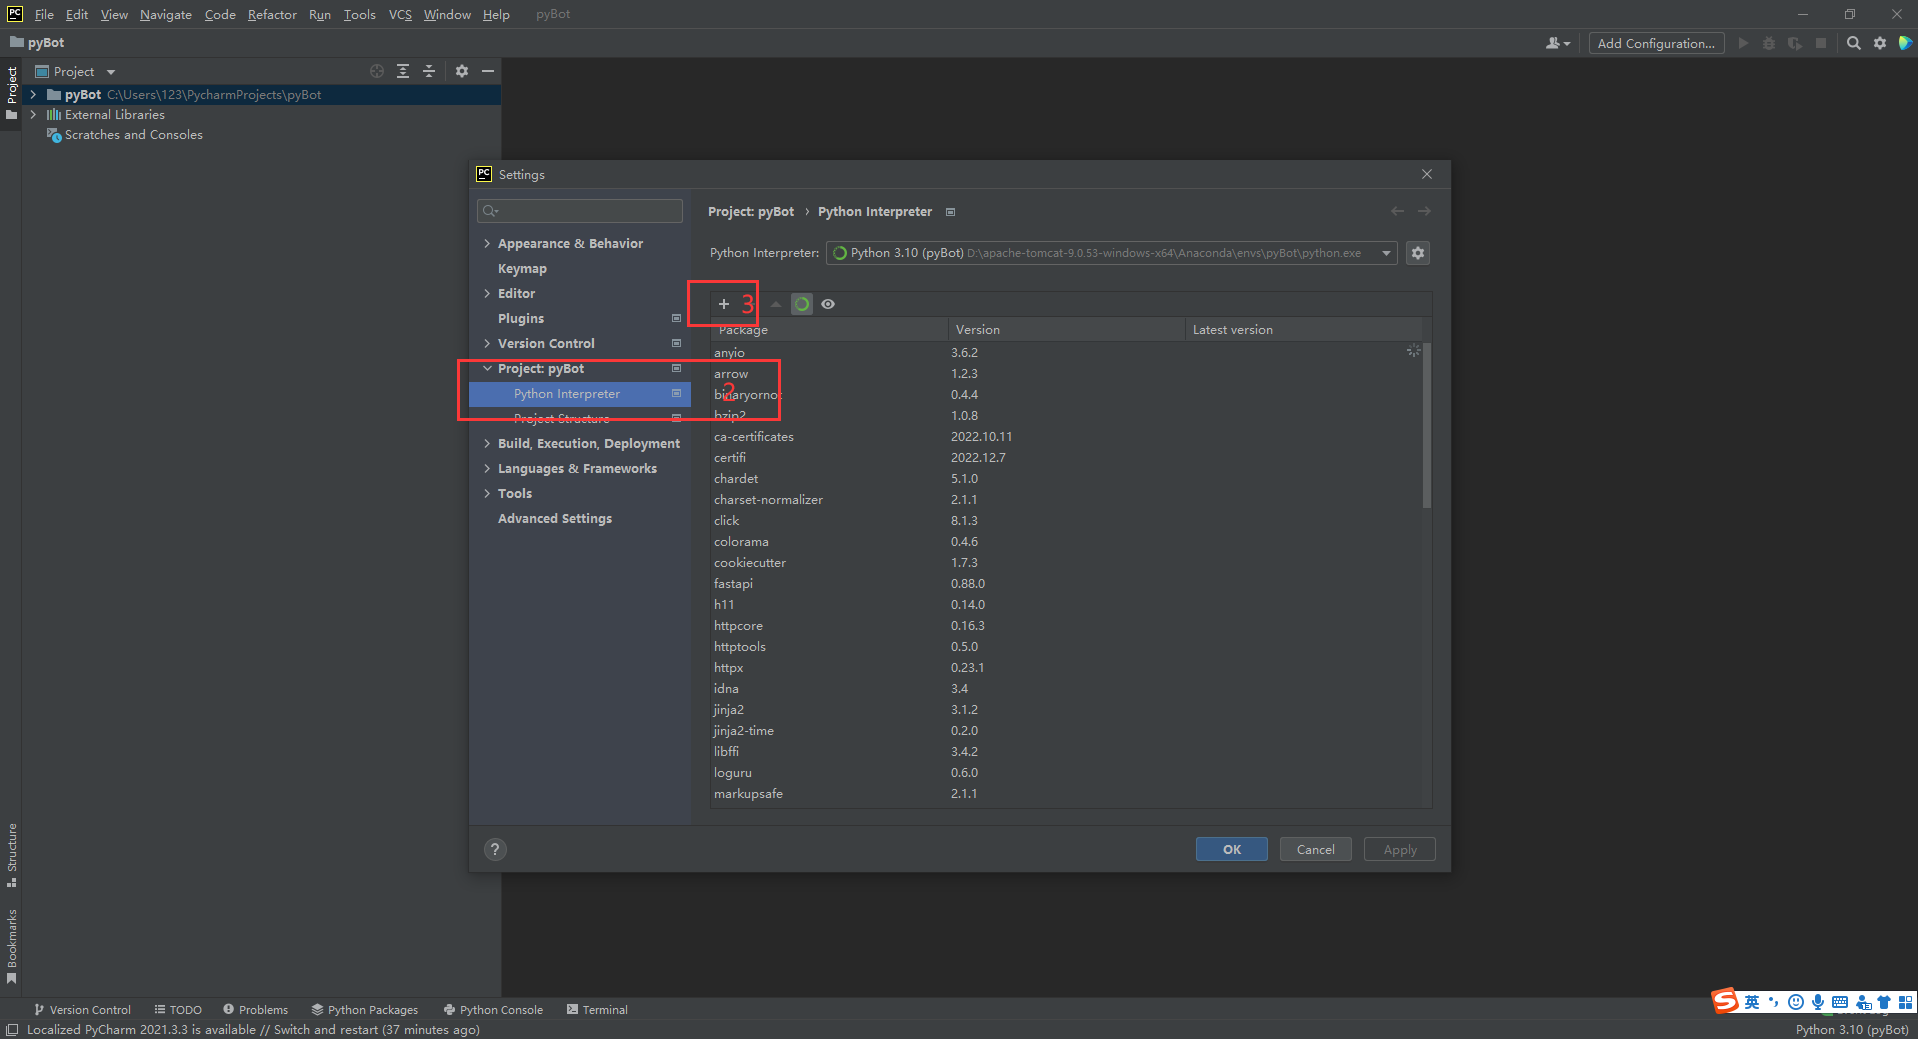Toggle the show early releases eye icon

(x=828, y=304)
